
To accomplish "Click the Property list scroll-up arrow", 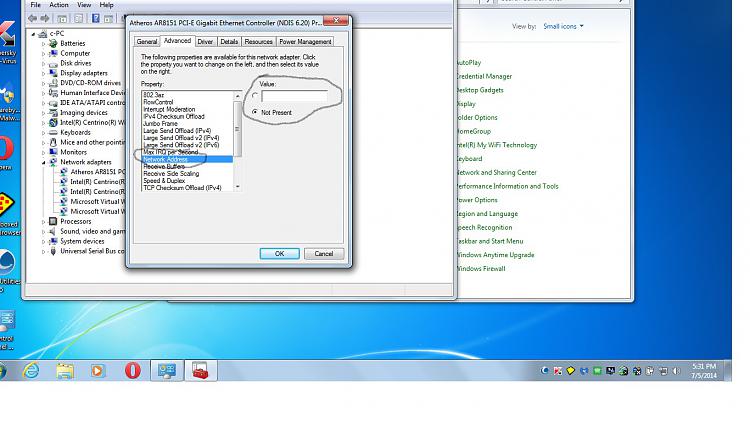I will click(238, 96).
